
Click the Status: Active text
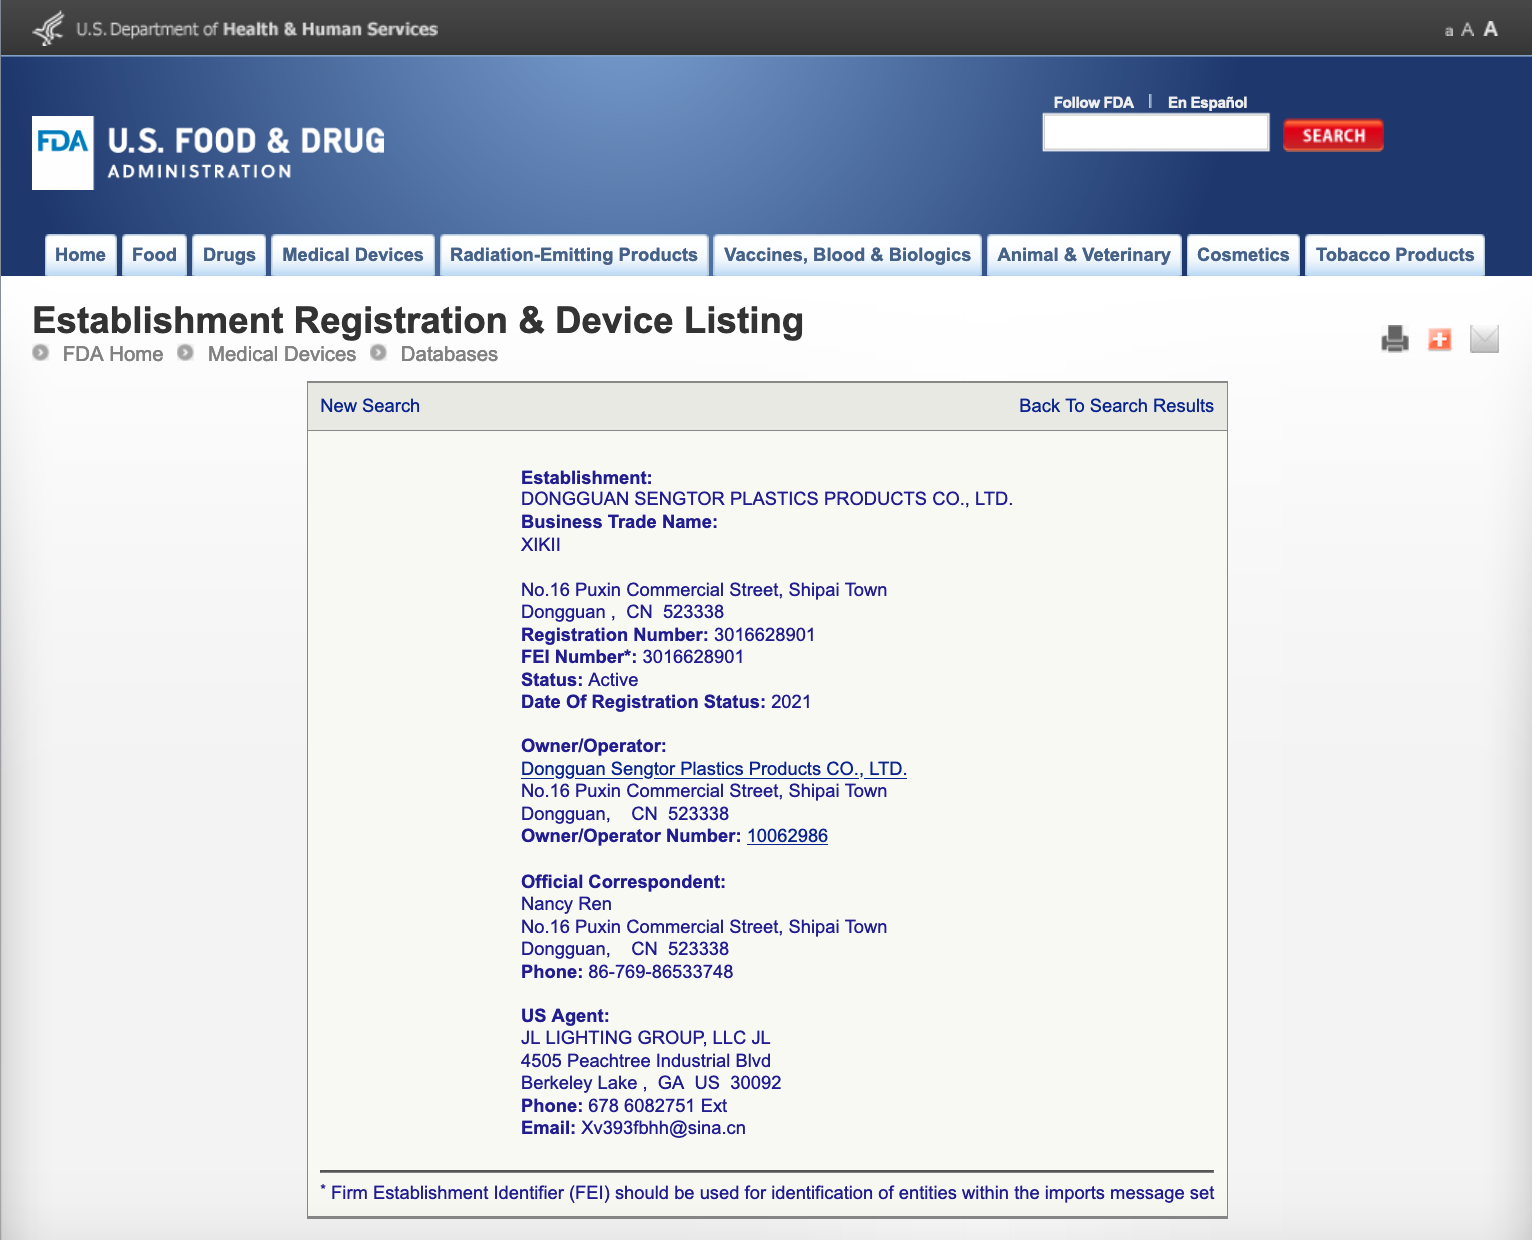point(579,680)
